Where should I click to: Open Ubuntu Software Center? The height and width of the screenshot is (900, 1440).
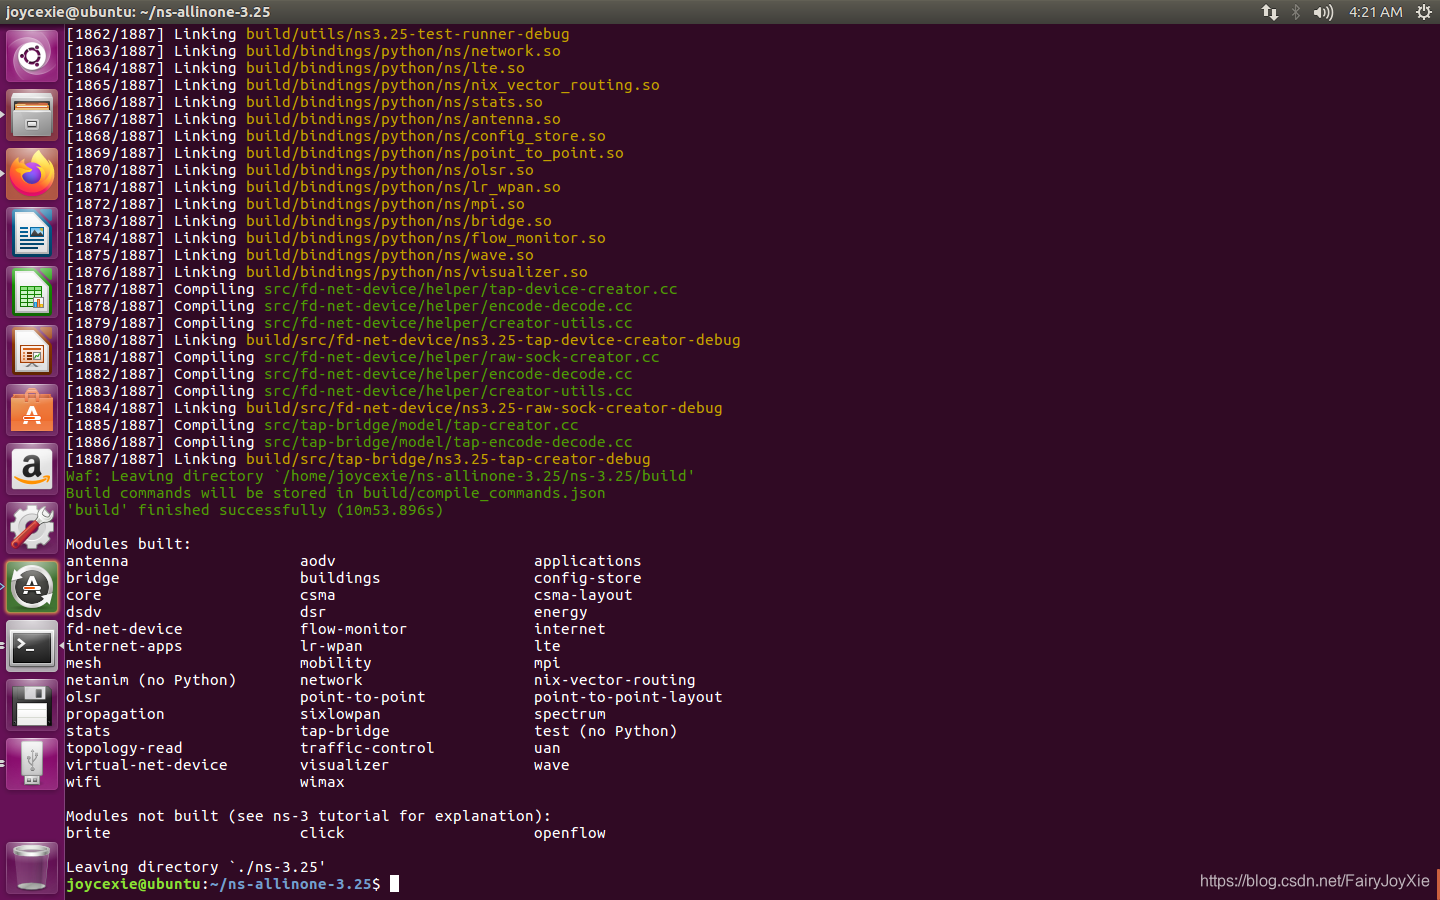(32, 410)
